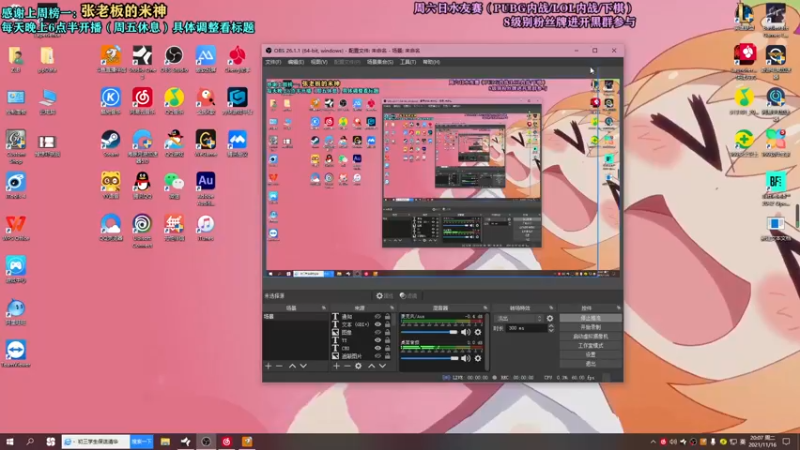Toggle lock on the 图像 image source
800x450 pixels.
point(387,332)
